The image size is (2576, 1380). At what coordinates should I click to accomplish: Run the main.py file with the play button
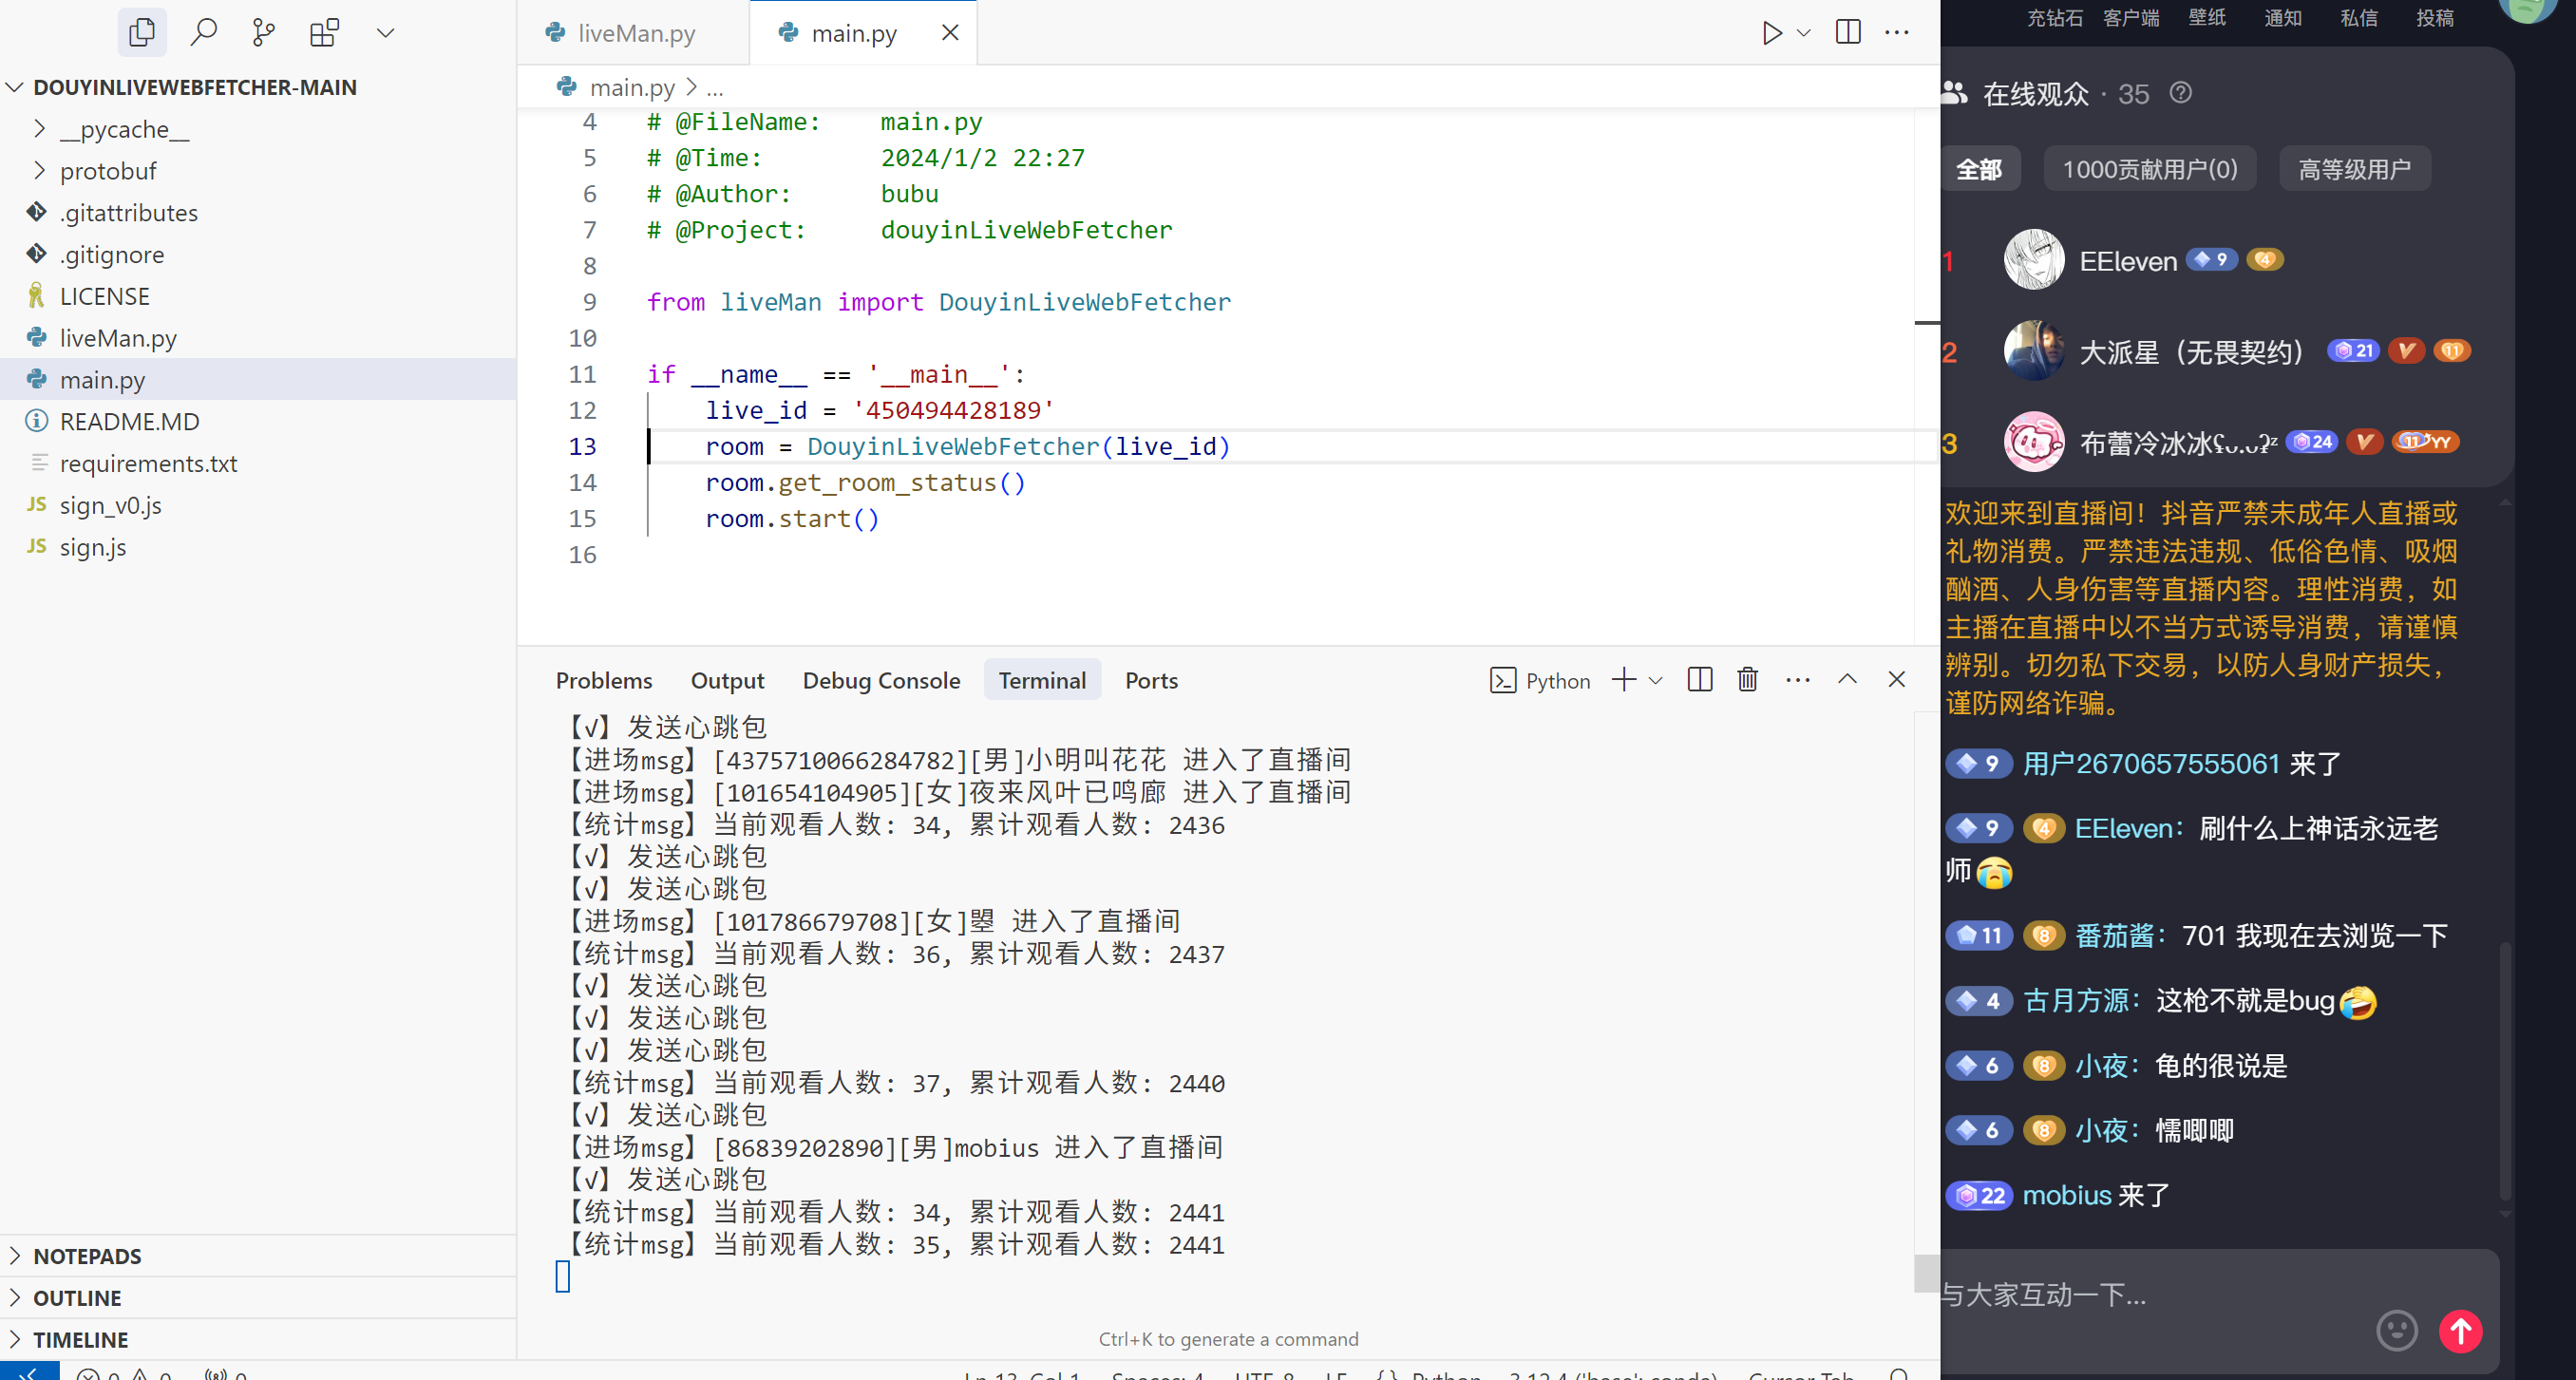tap(1771, 32)
